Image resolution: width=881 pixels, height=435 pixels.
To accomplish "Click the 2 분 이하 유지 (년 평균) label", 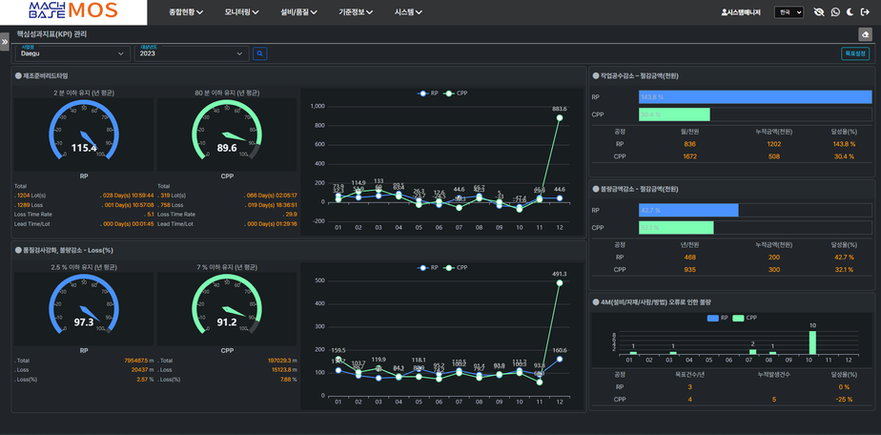I will pyautogui.click(x=84, y=93).
